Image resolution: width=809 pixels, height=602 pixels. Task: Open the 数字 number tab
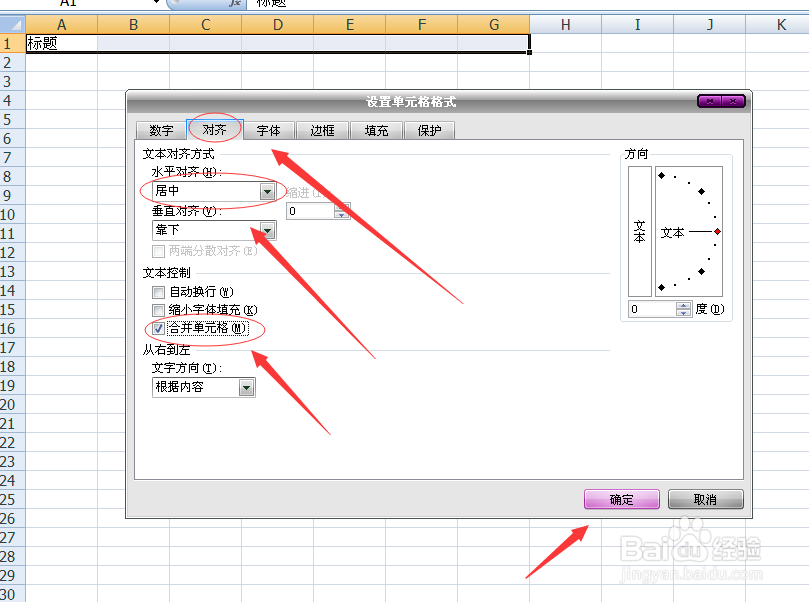point(161,130)
